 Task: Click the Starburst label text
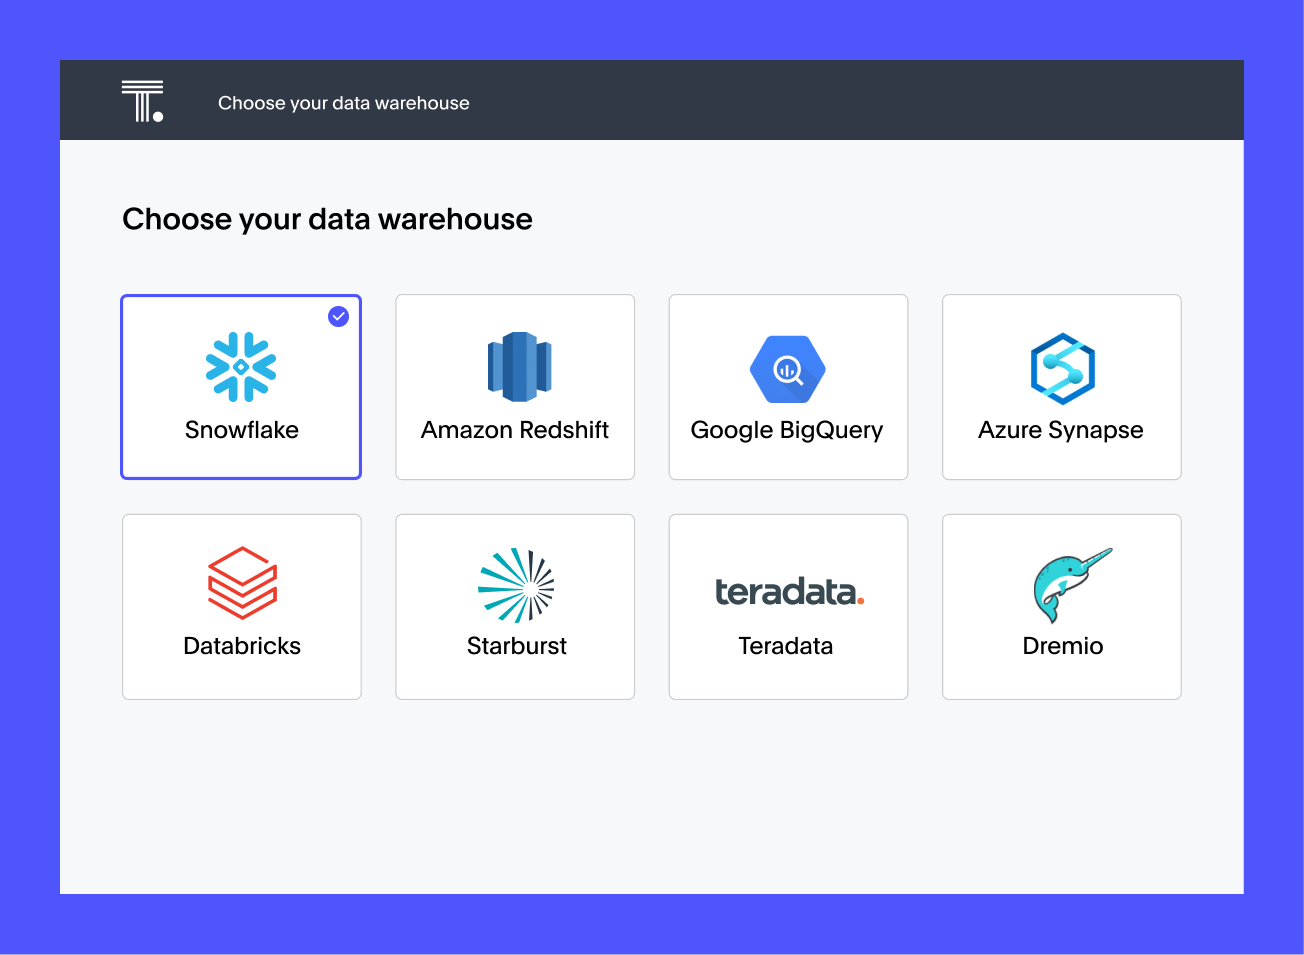click(516, 645)
